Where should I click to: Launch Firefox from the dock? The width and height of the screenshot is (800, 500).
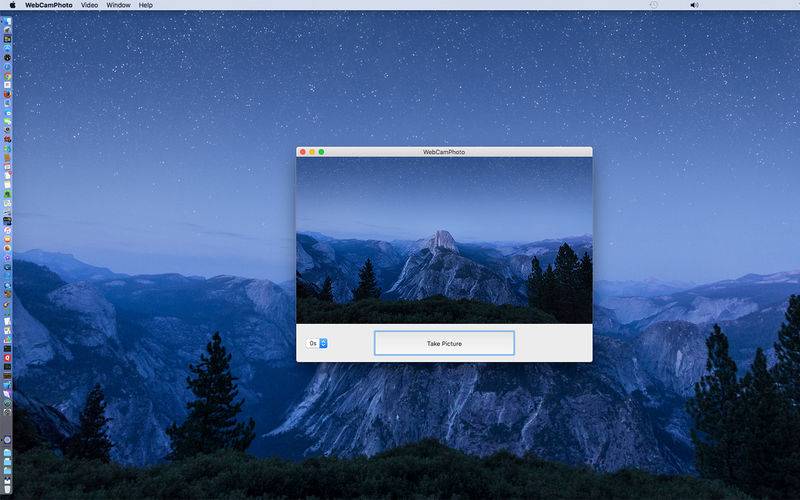8,94
